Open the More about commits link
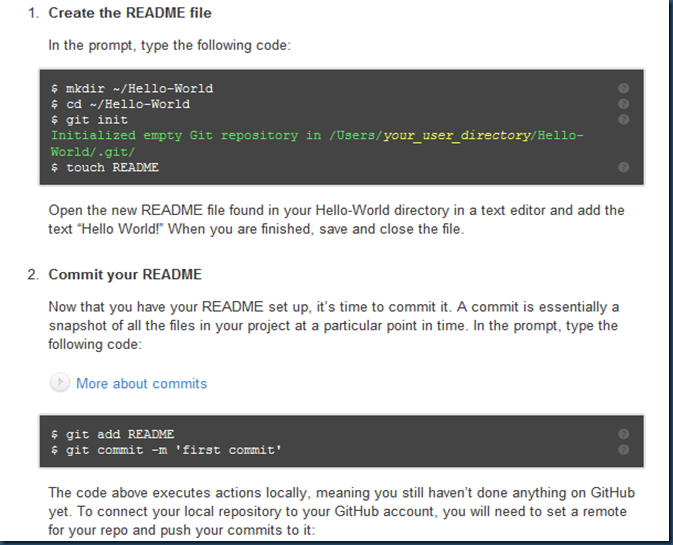This screenshot has height=545, width=673. (x=141, y=384)
